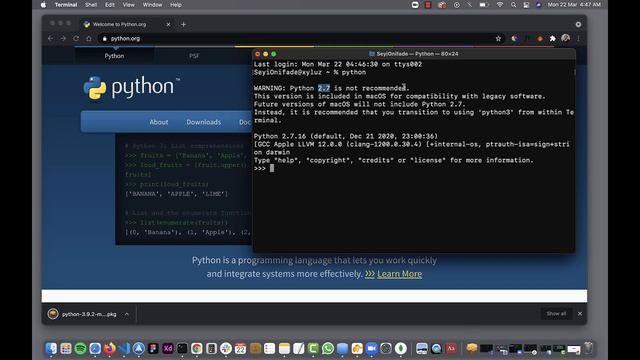This screenshot has width=640, height=360.
Task: Click the date and time in menu bar
Action: (574, 5)
